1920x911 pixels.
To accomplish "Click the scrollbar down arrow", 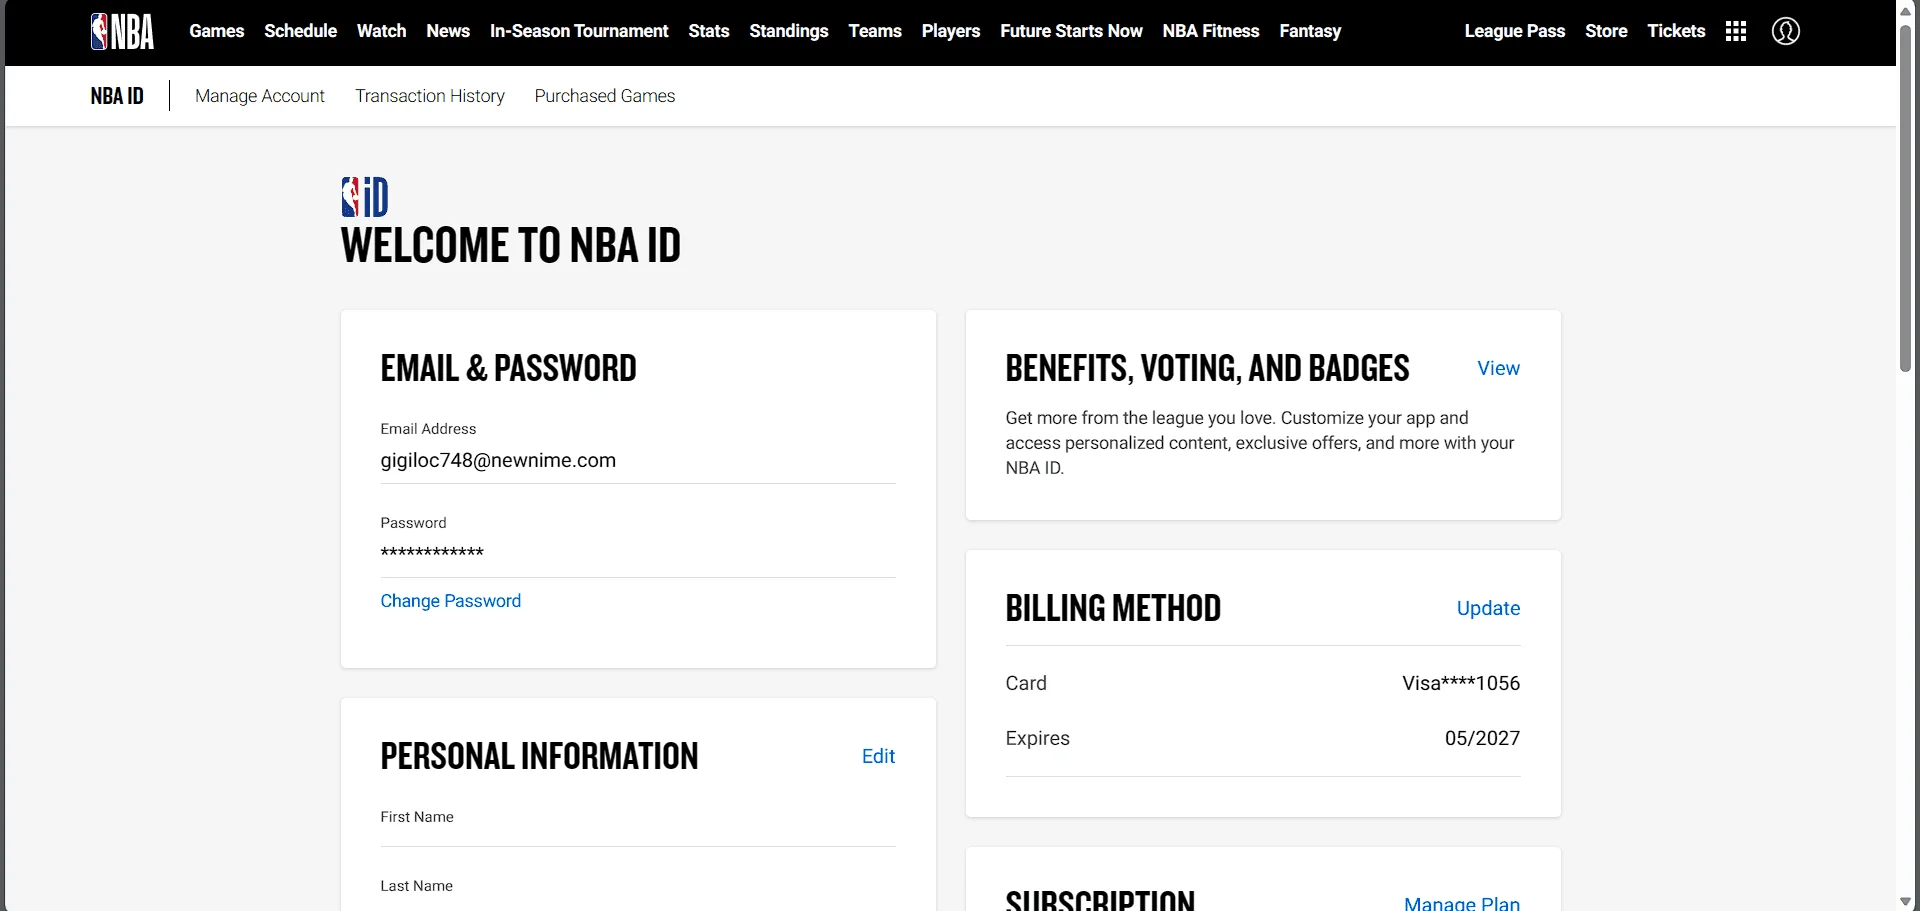I will (1906, 902).
